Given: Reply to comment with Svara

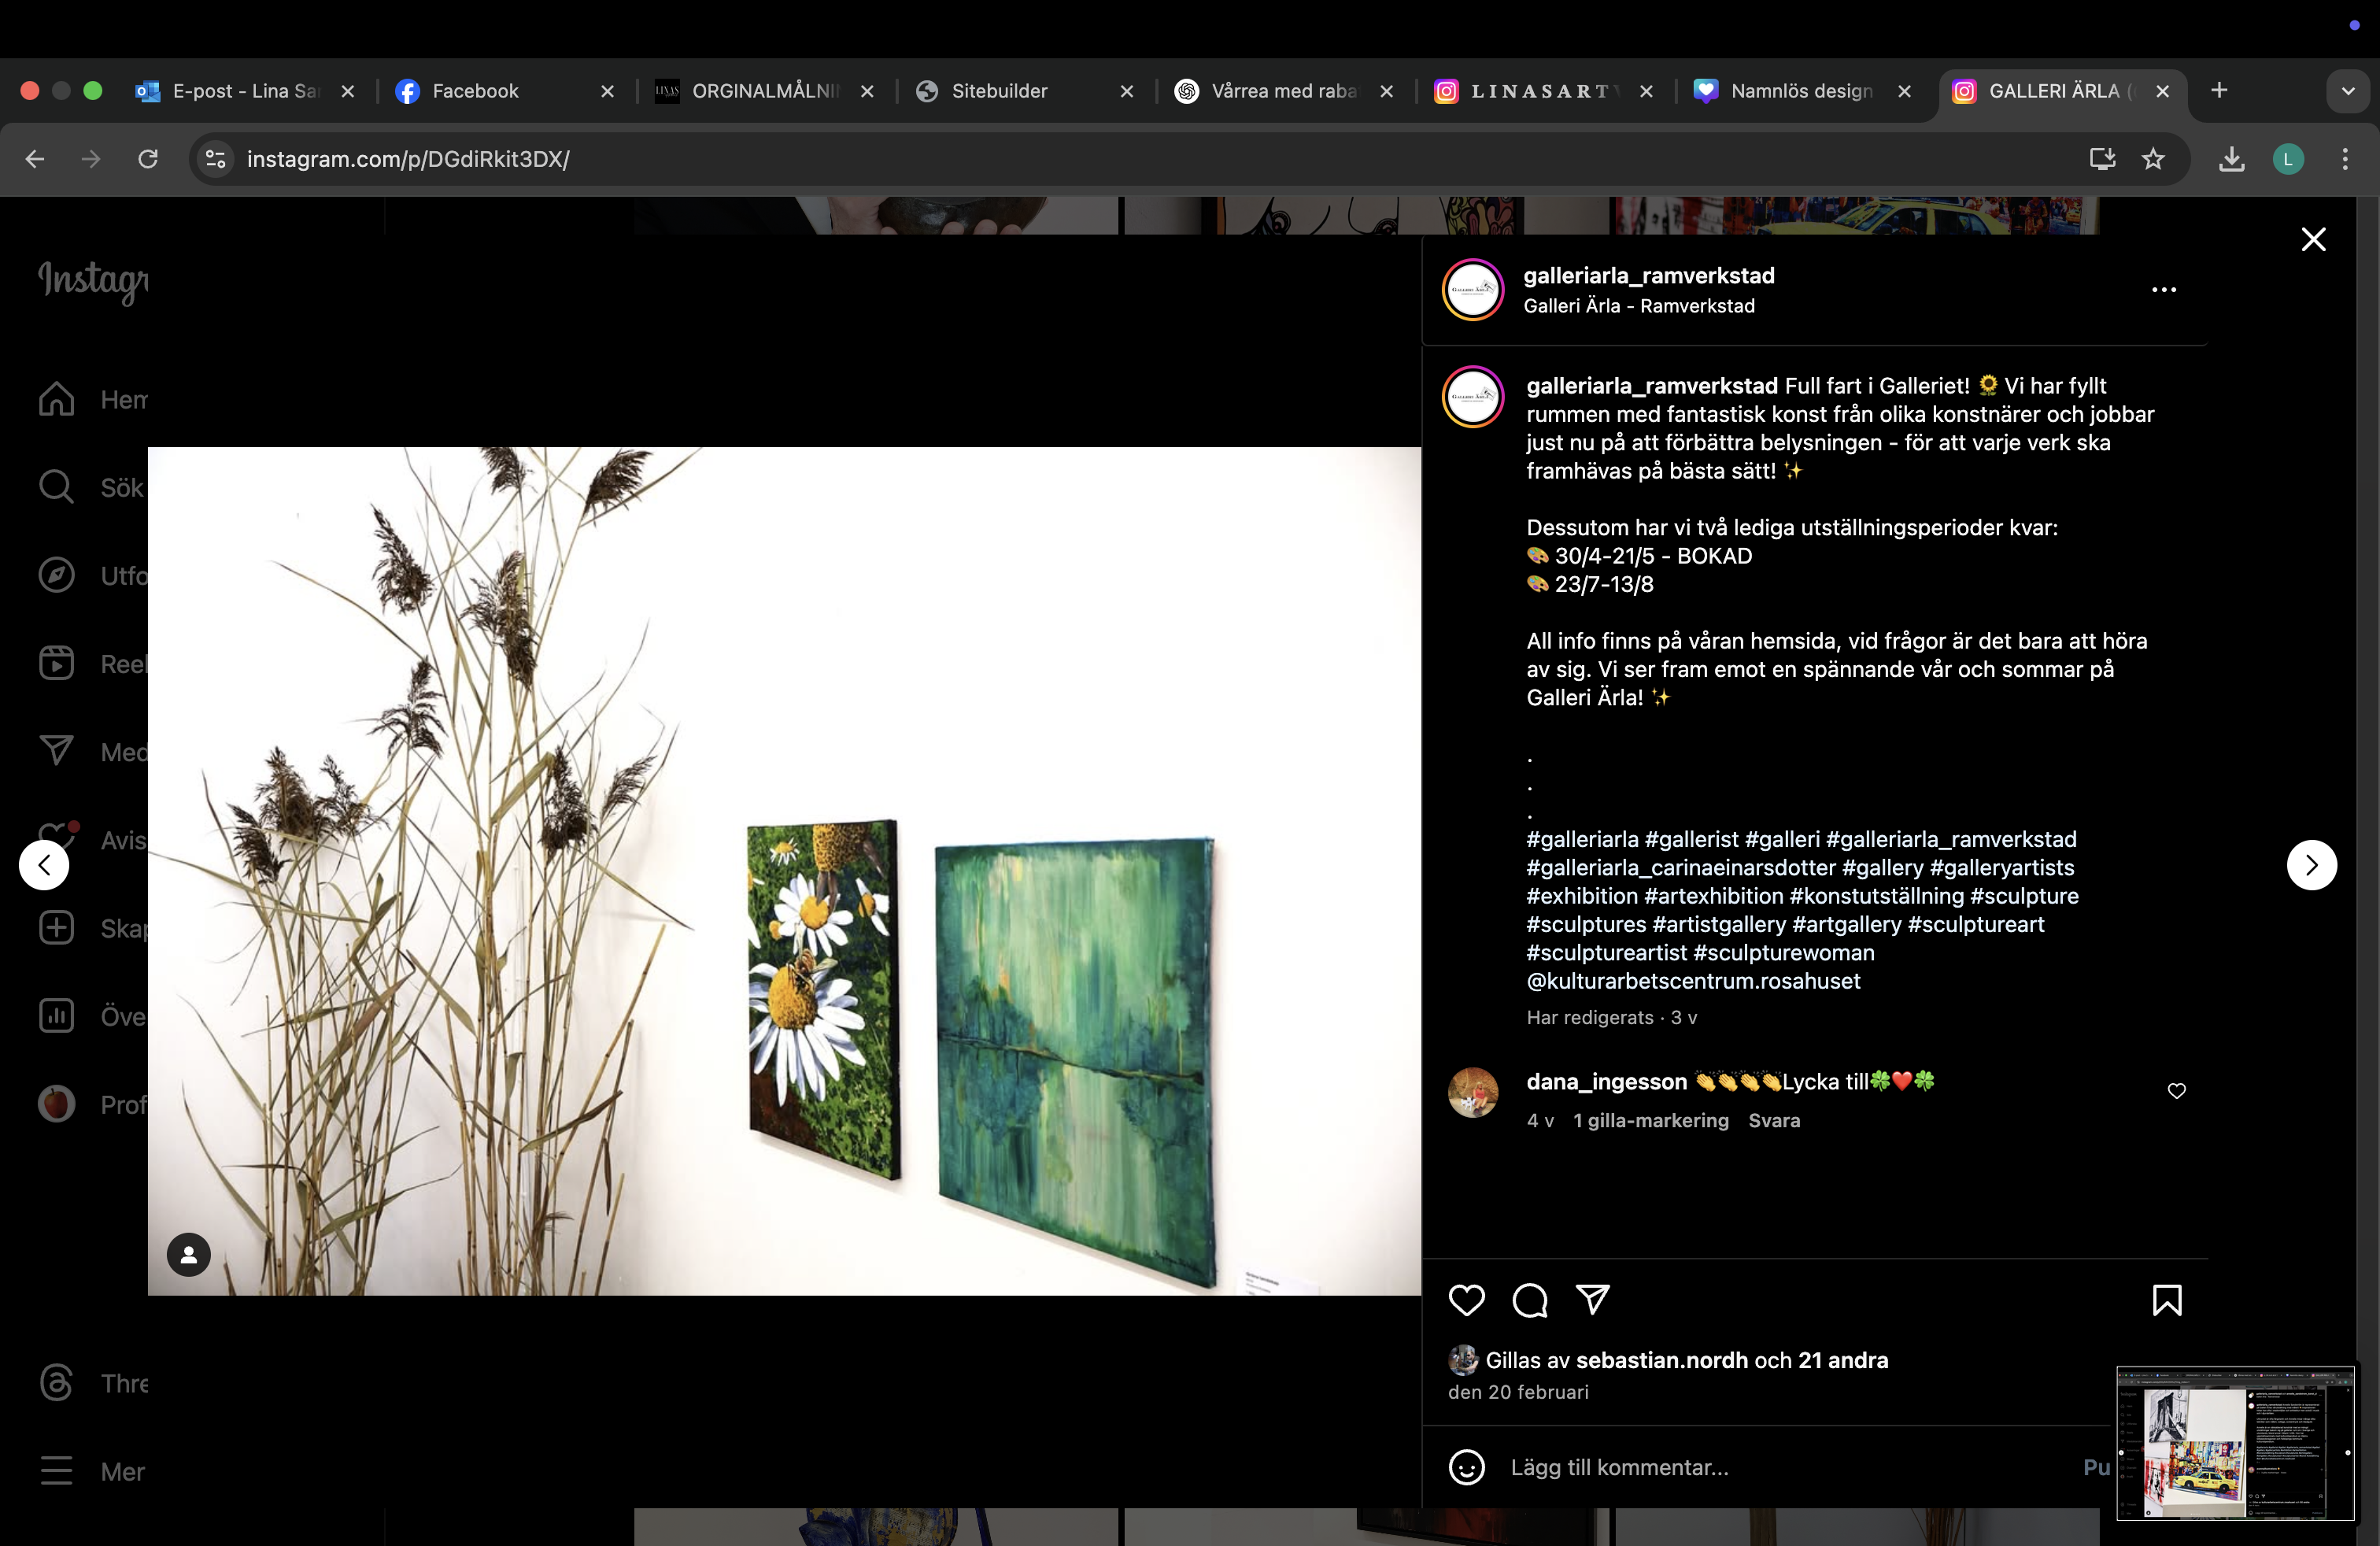Looking at the screenshot, I should pyautogui.click(x=1774, y=1121).
